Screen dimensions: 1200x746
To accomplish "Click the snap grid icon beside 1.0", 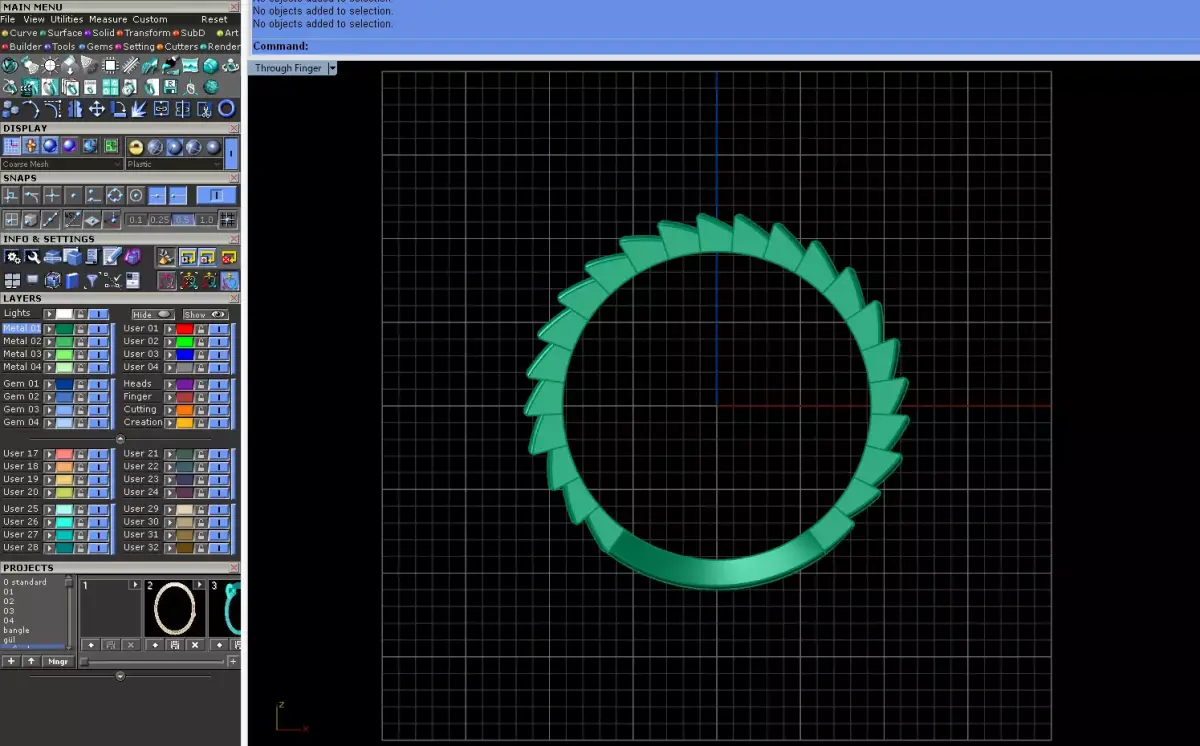I will click(228, 220).
